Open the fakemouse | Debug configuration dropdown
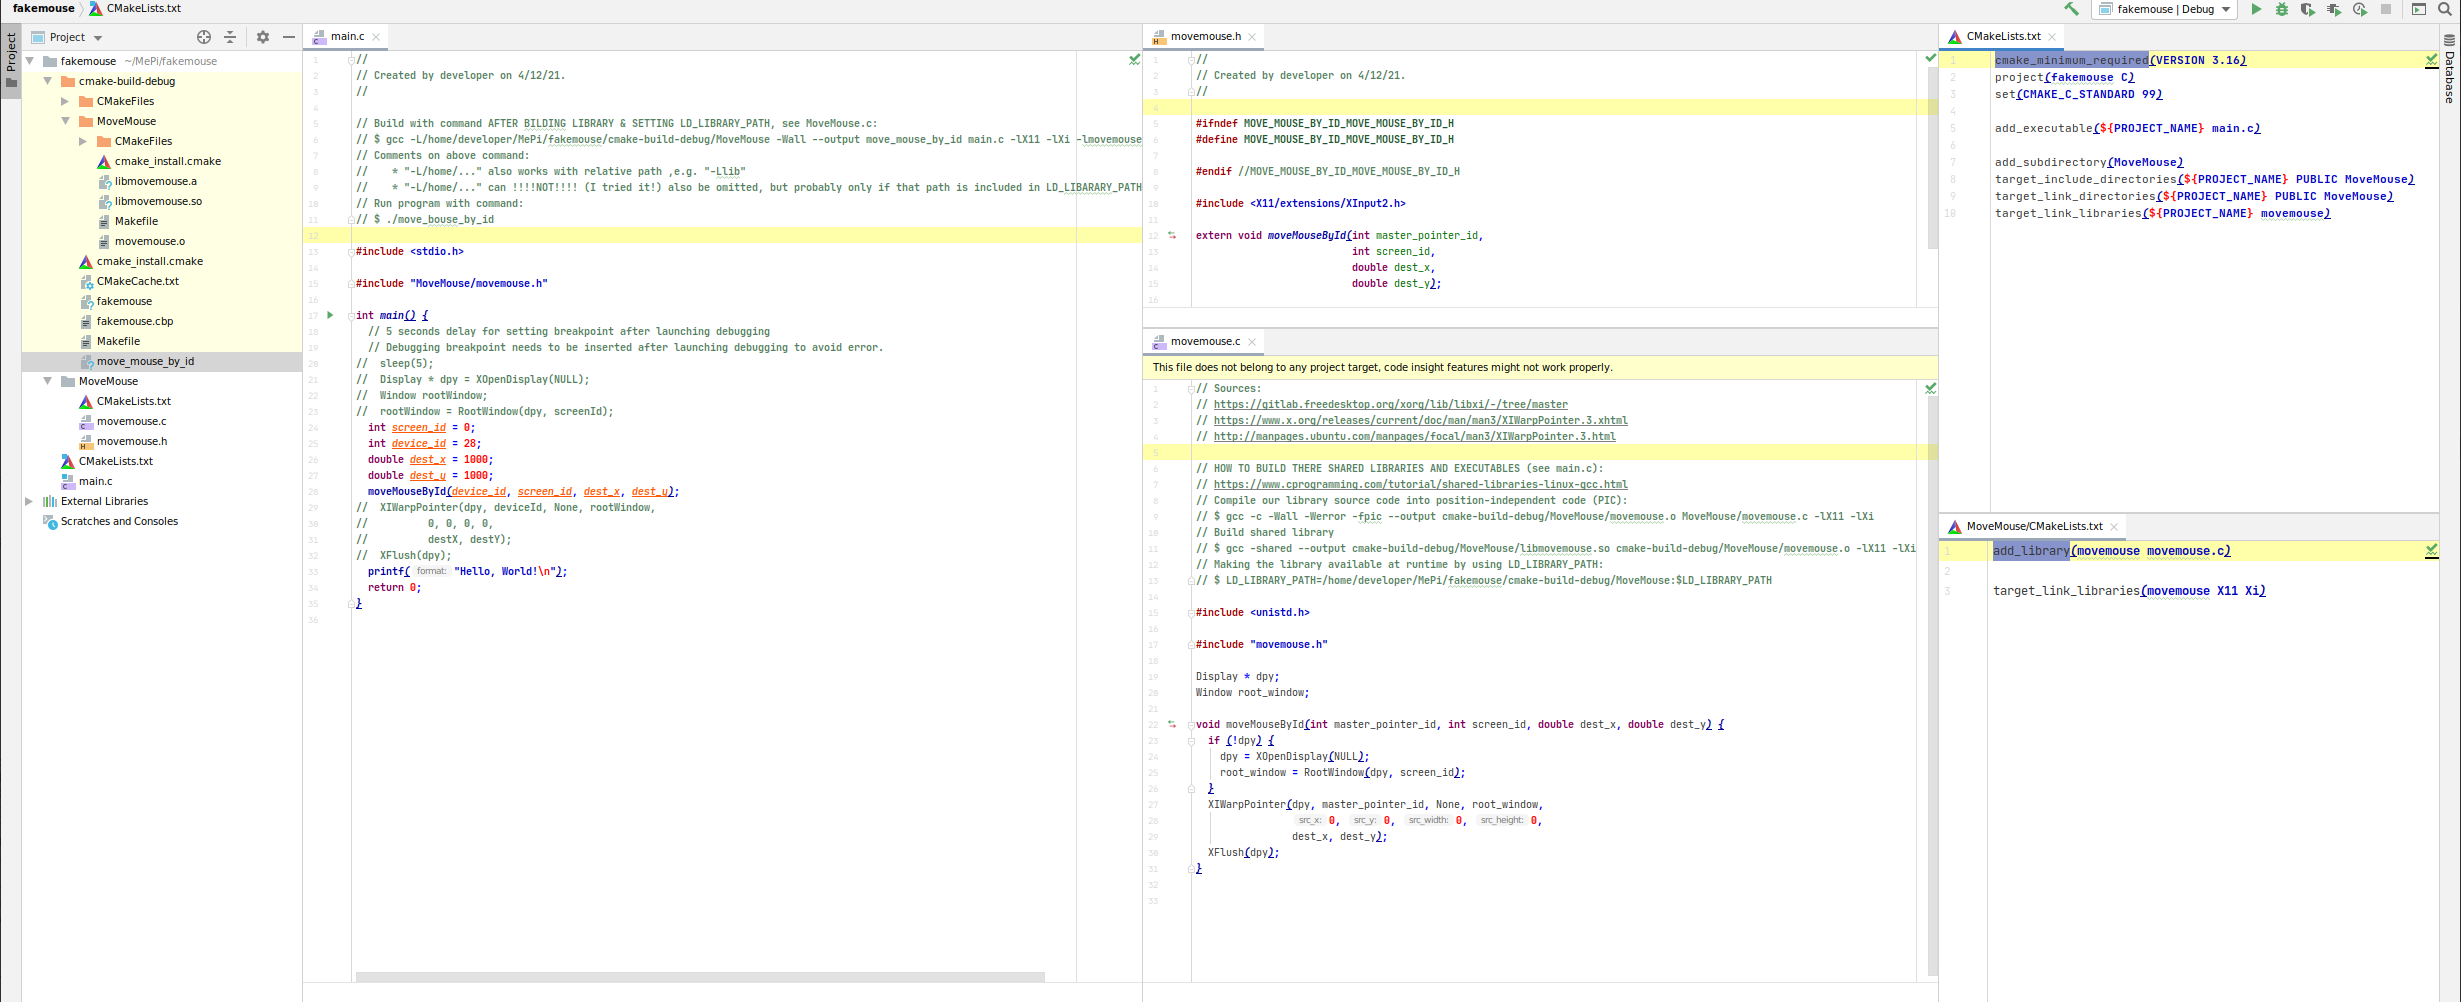The width and height of the screenshot is (2461, 1002). pos(2163,9)
